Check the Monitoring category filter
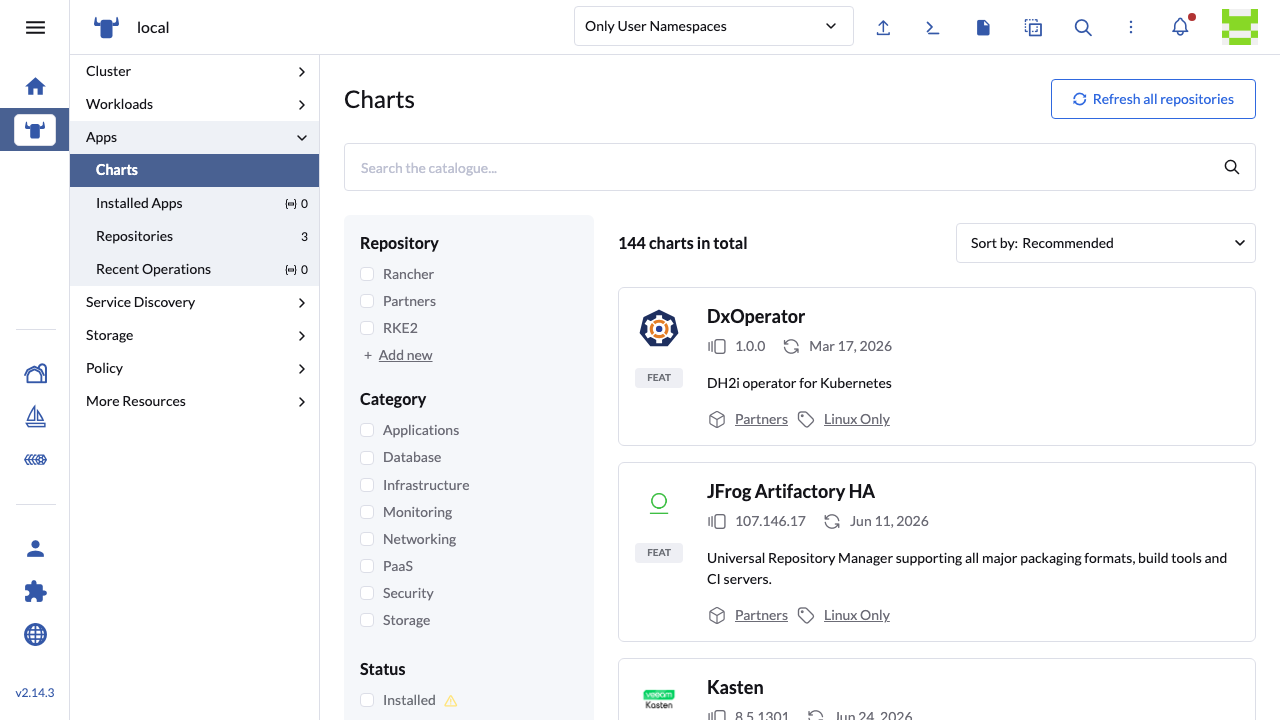Image resolution: width=1280 pixels, height=720 pixels. coord(367,512)
